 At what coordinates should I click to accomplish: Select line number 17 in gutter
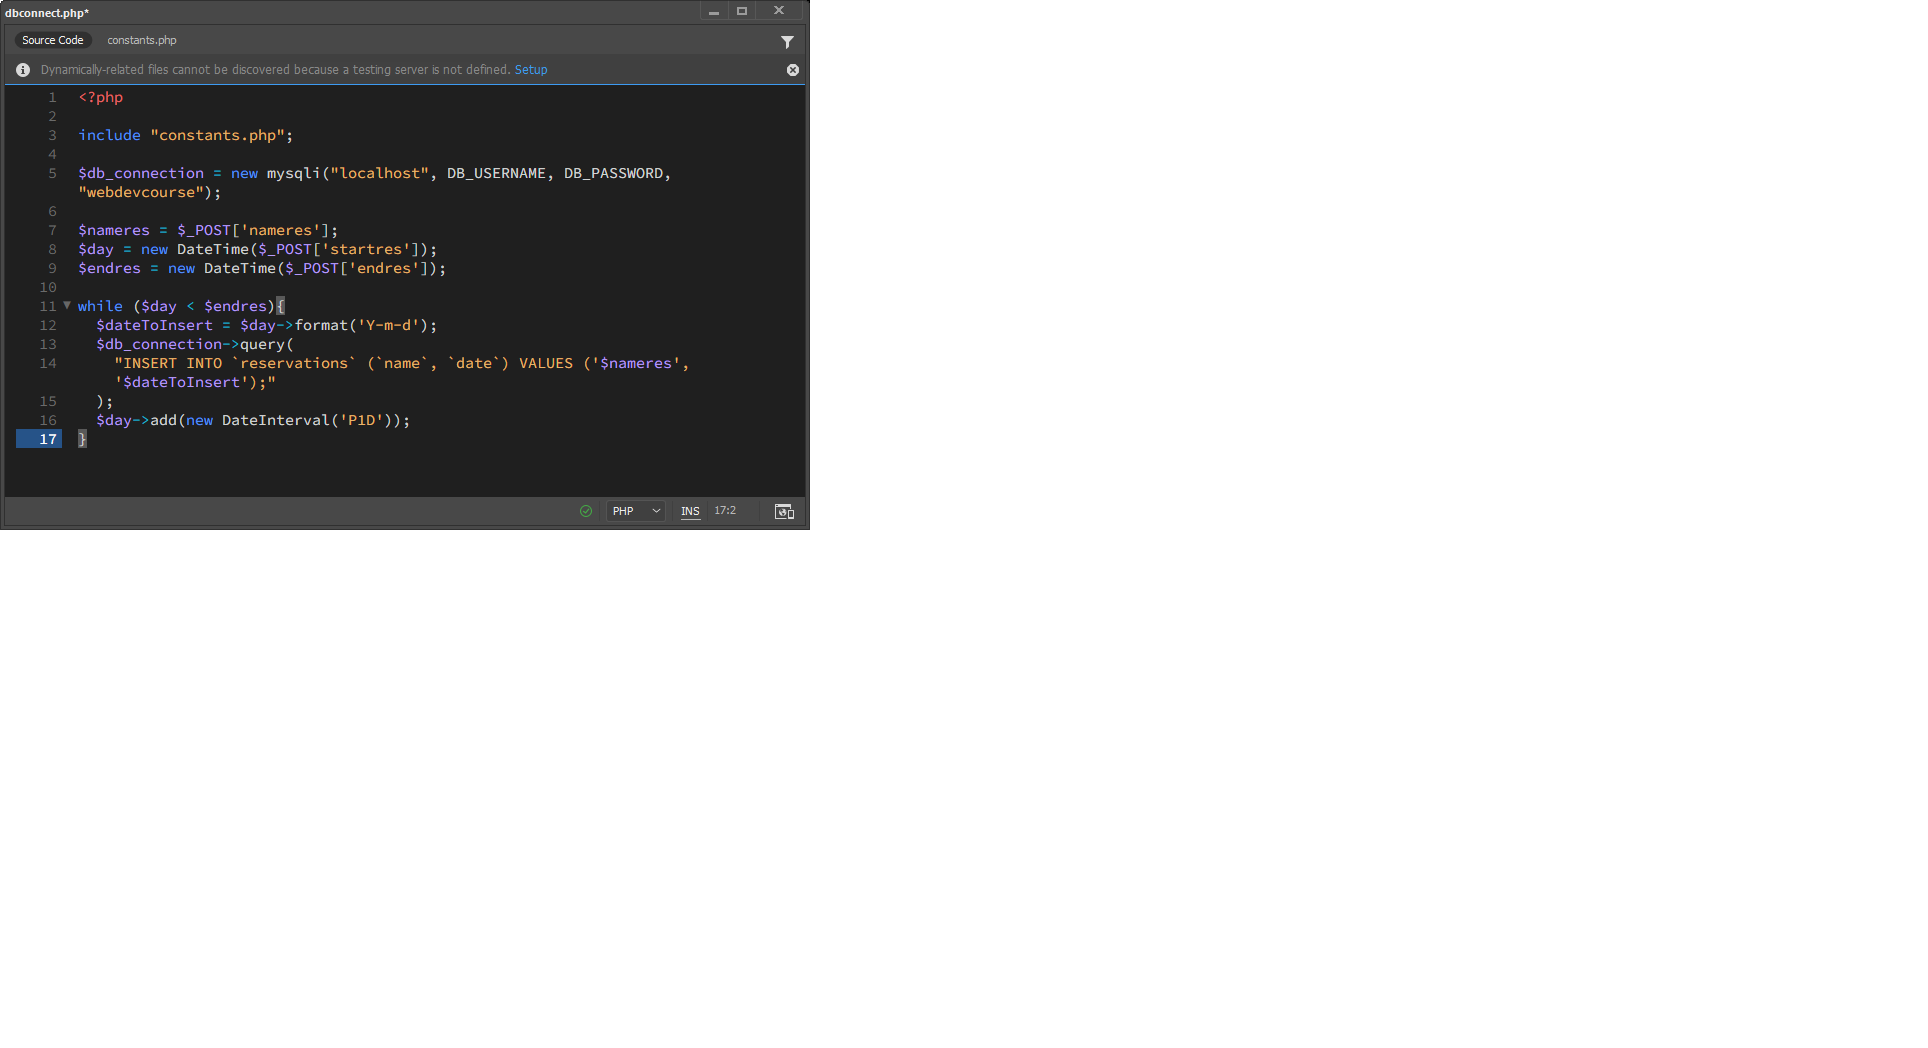click(39, 439)
